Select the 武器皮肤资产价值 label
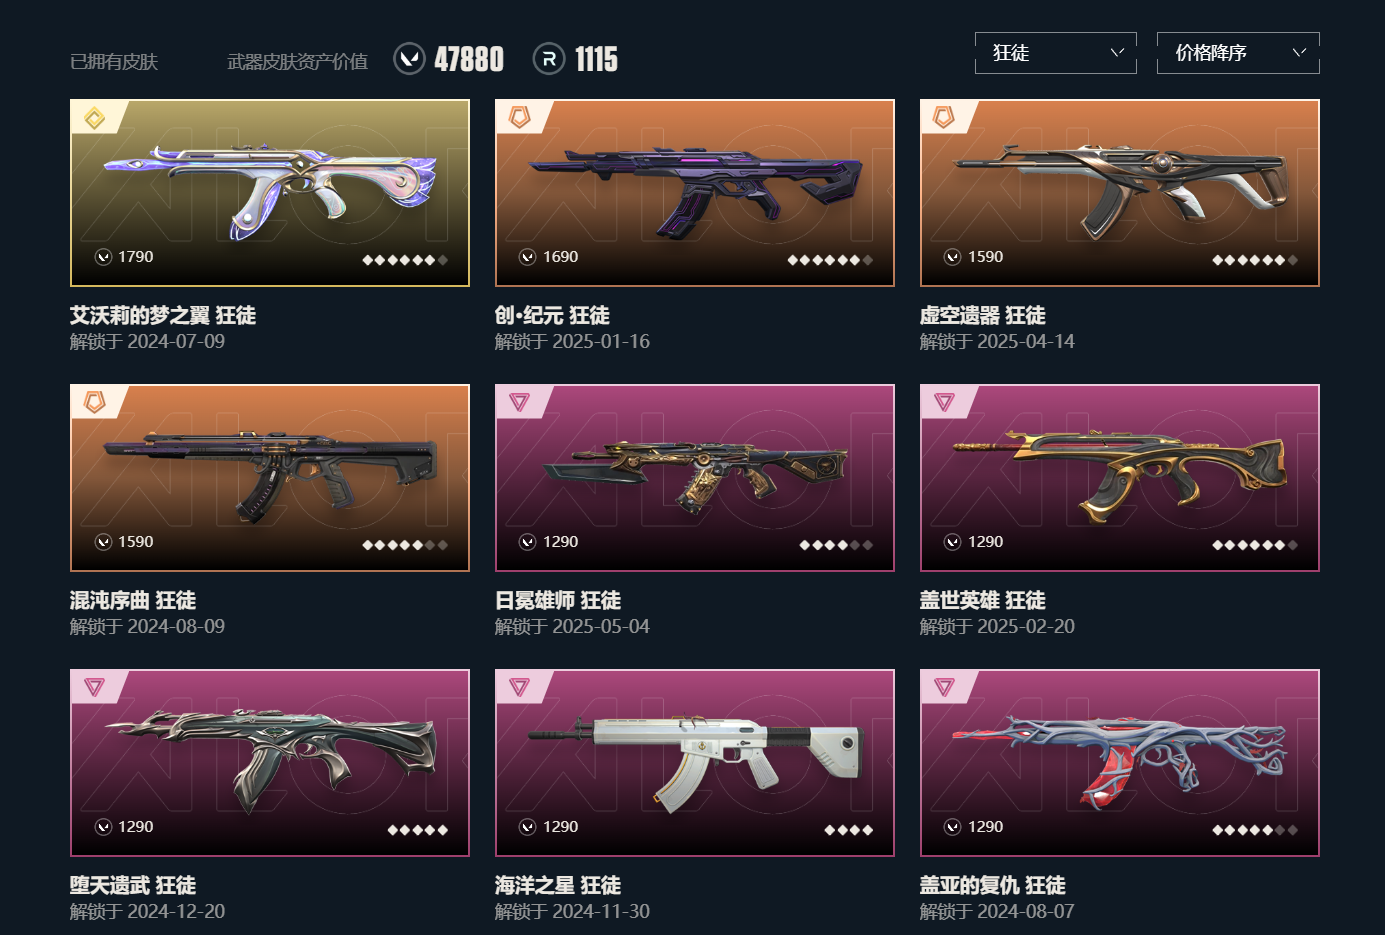 click(297, 62)
